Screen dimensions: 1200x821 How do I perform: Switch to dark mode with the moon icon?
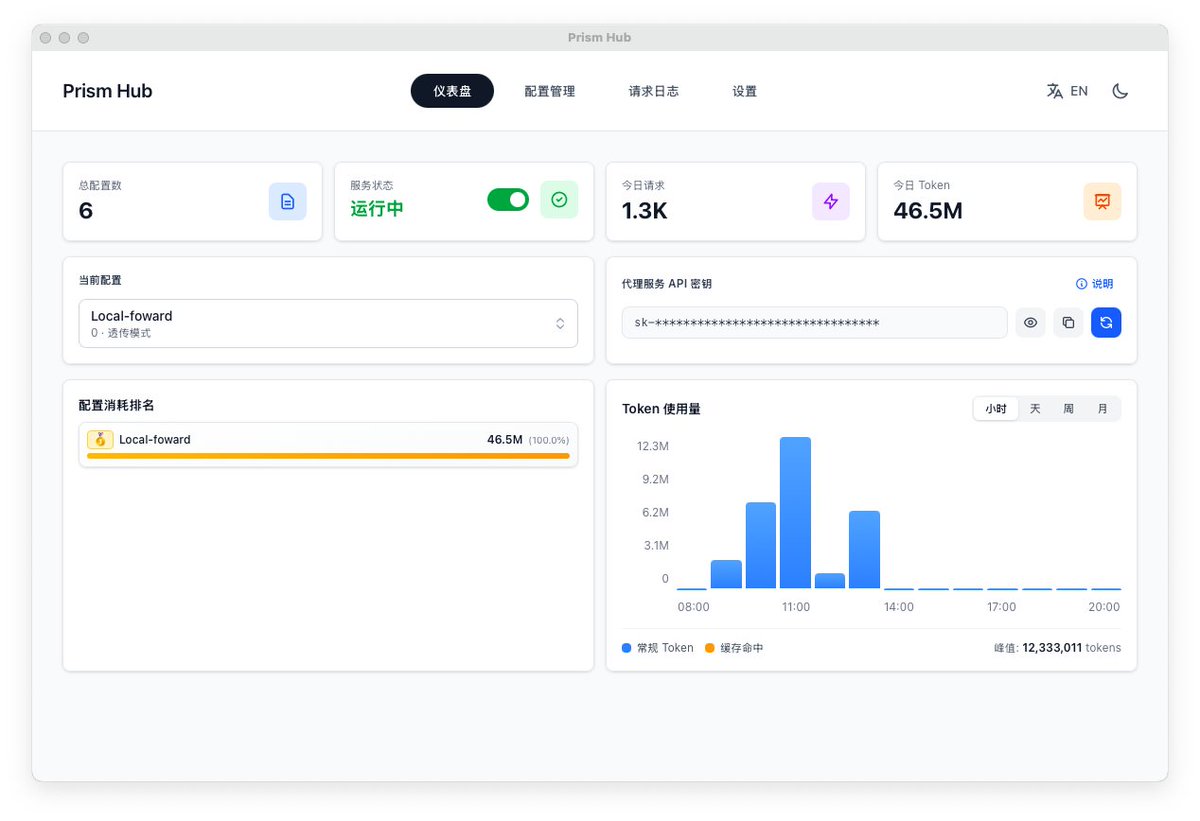coord(1120,91)
